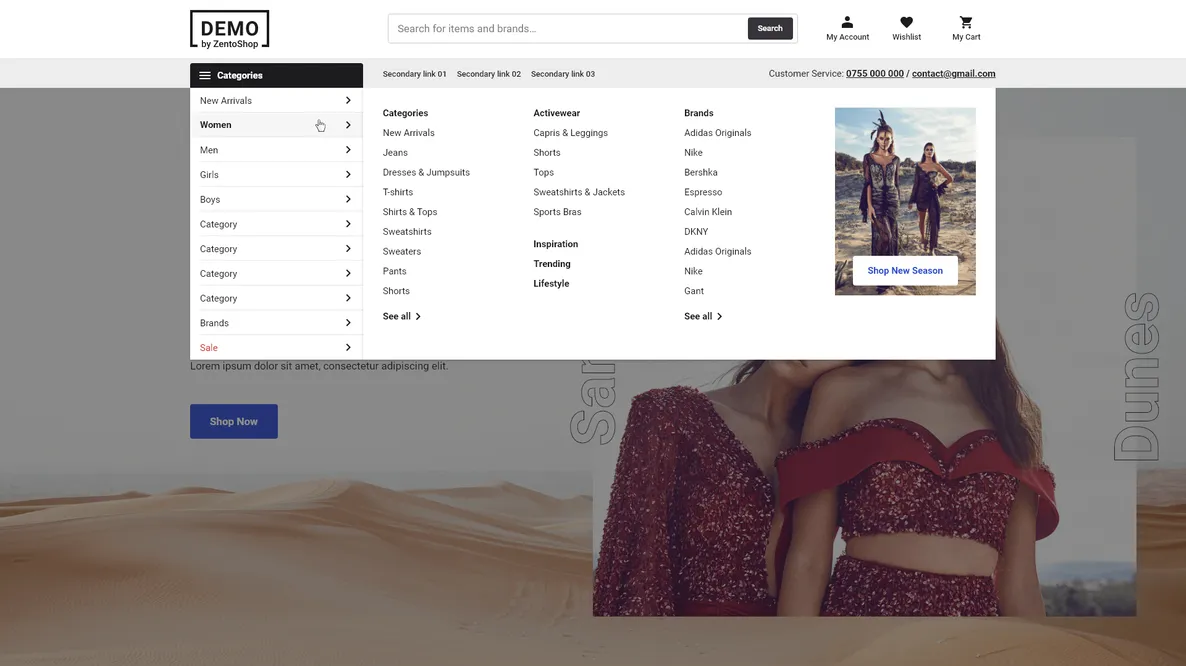1186x666 pixels.
Task: Open Secondary link 01
Action: [414, 74]
